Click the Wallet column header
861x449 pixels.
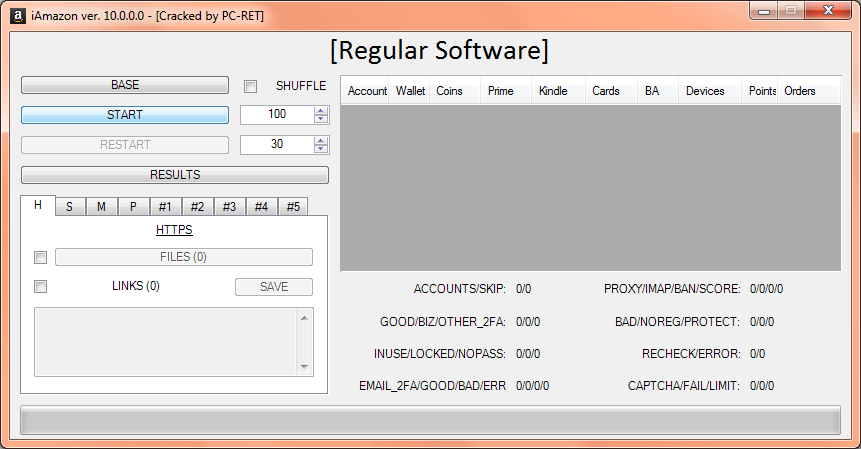[x=409, y=91]
